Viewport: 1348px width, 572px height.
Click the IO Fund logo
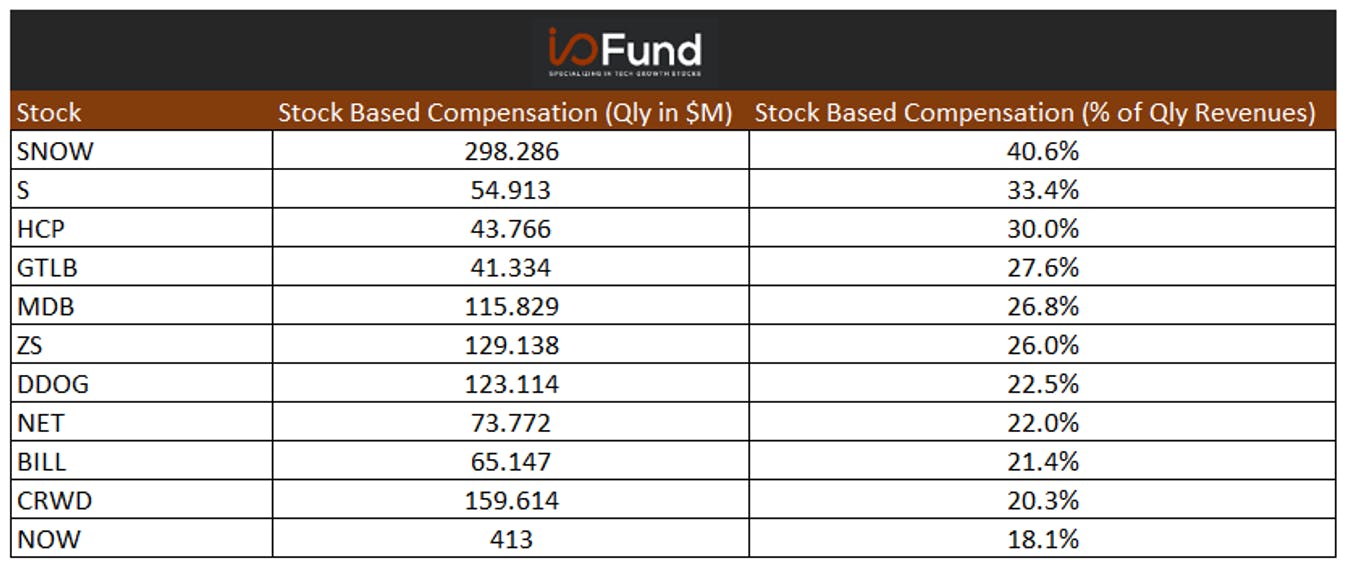point(625,53)
